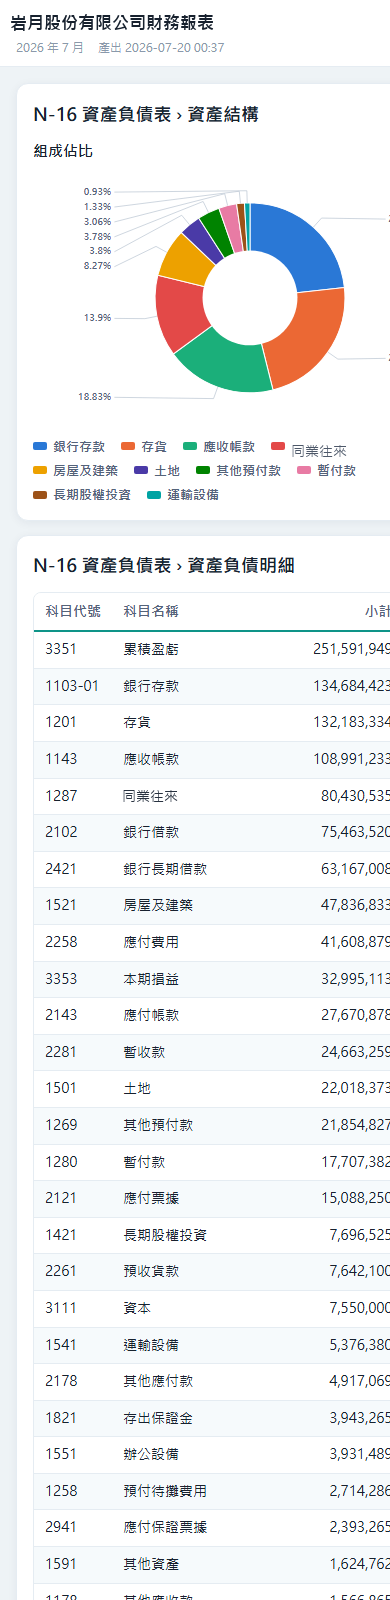Toggle 存貨 legend swatch
Screen dimensions: 390x1600
pyautogui.click(x=127, y=446)
